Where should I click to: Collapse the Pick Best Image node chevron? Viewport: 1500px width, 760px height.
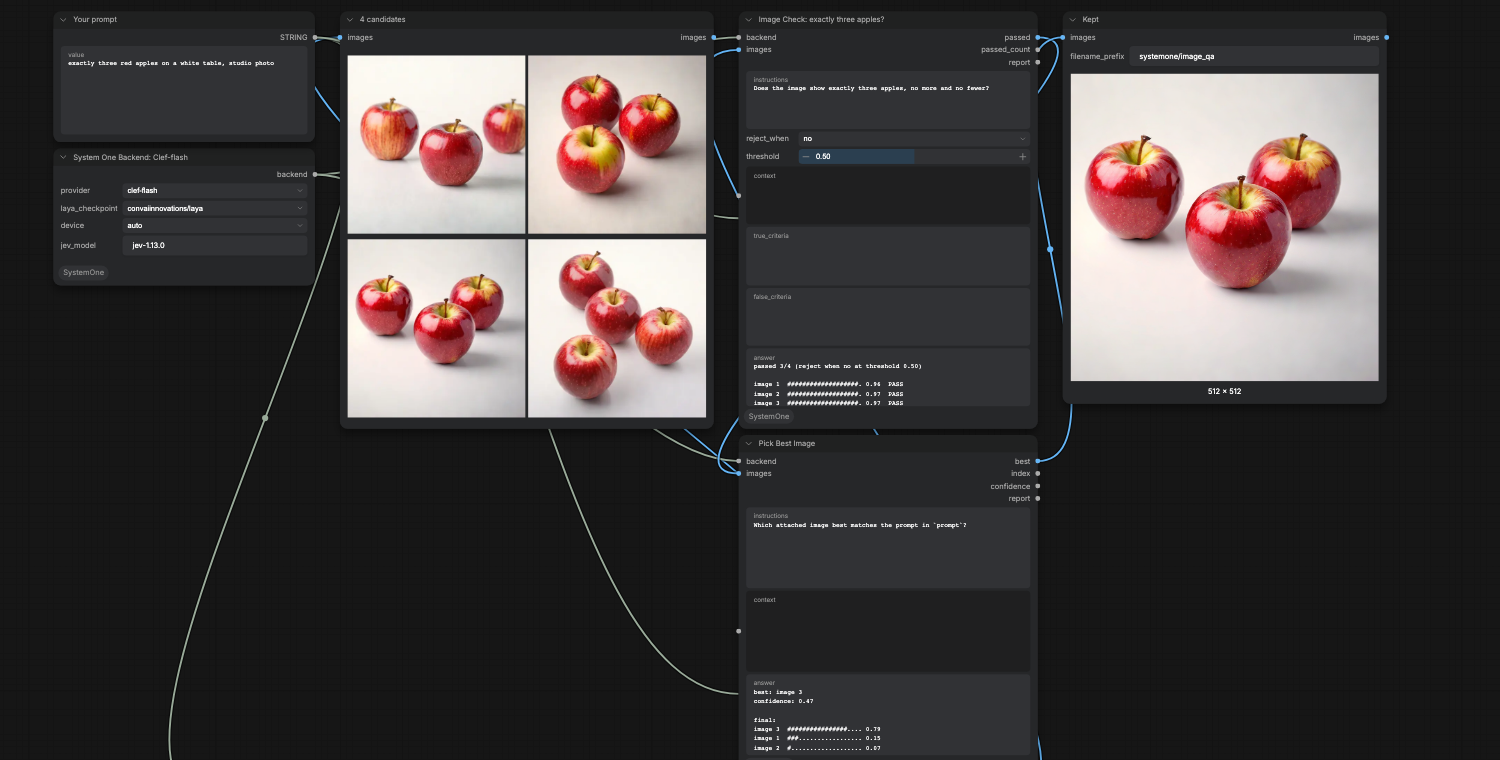748,443
